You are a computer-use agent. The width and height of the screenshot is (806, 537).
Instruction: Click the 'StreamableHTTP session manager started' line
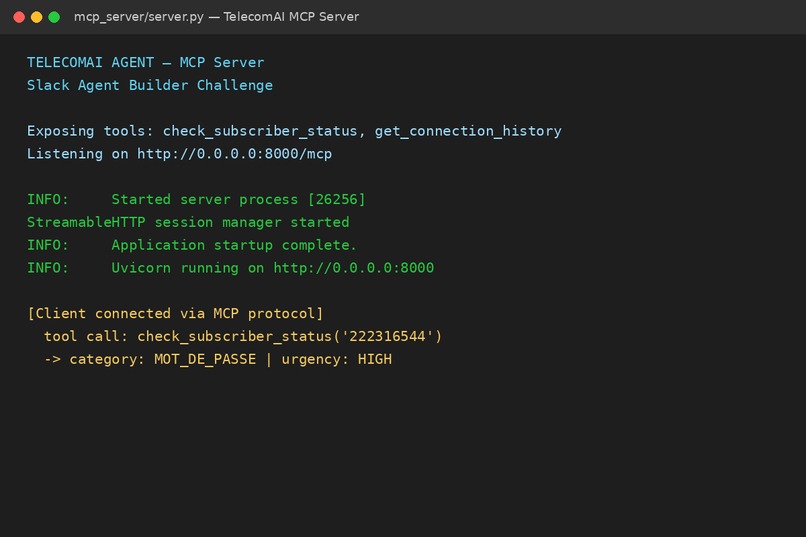coord(188,223)
